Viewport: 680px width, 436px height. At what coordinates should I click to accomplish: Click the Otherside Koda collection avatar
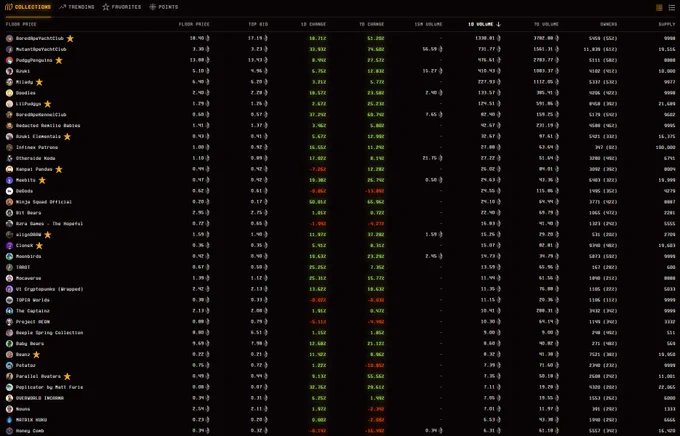click(10, 158)
